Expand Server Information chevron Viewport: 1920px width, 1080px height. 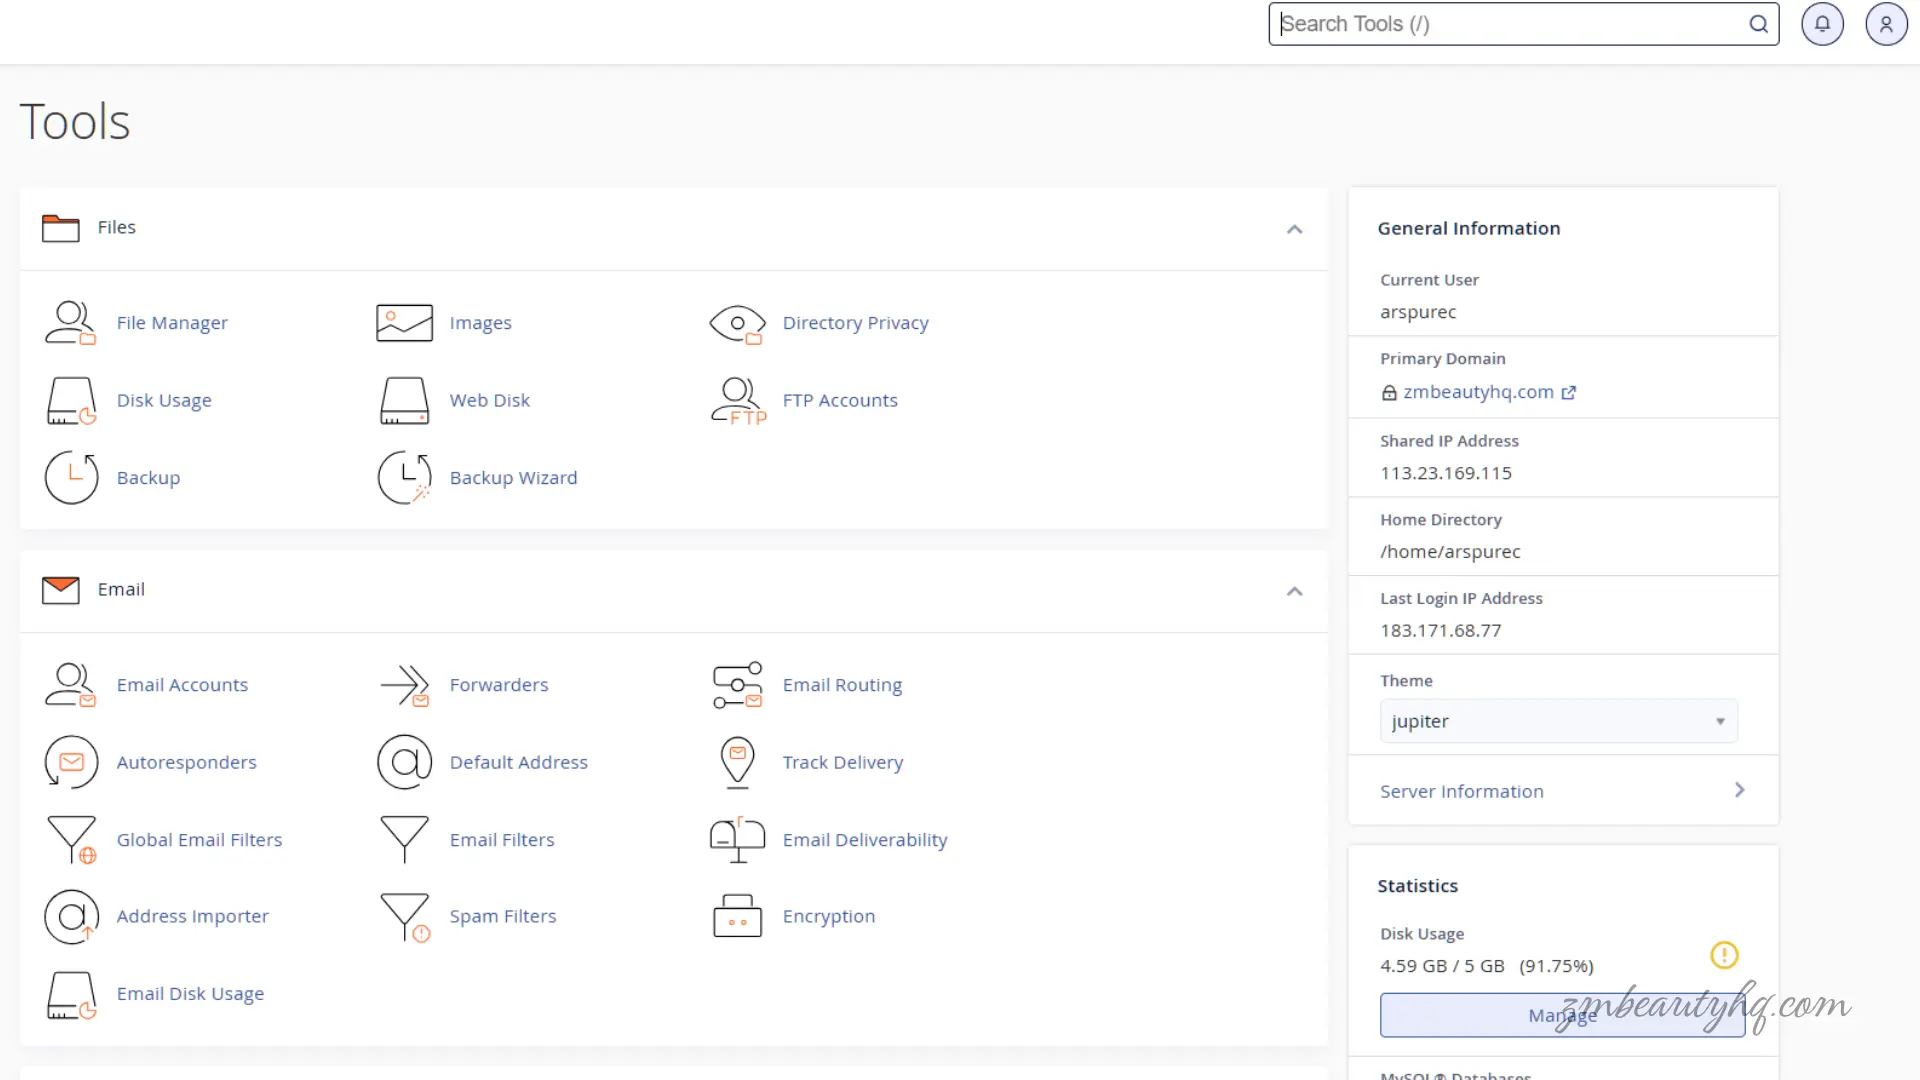point(1739,790)
